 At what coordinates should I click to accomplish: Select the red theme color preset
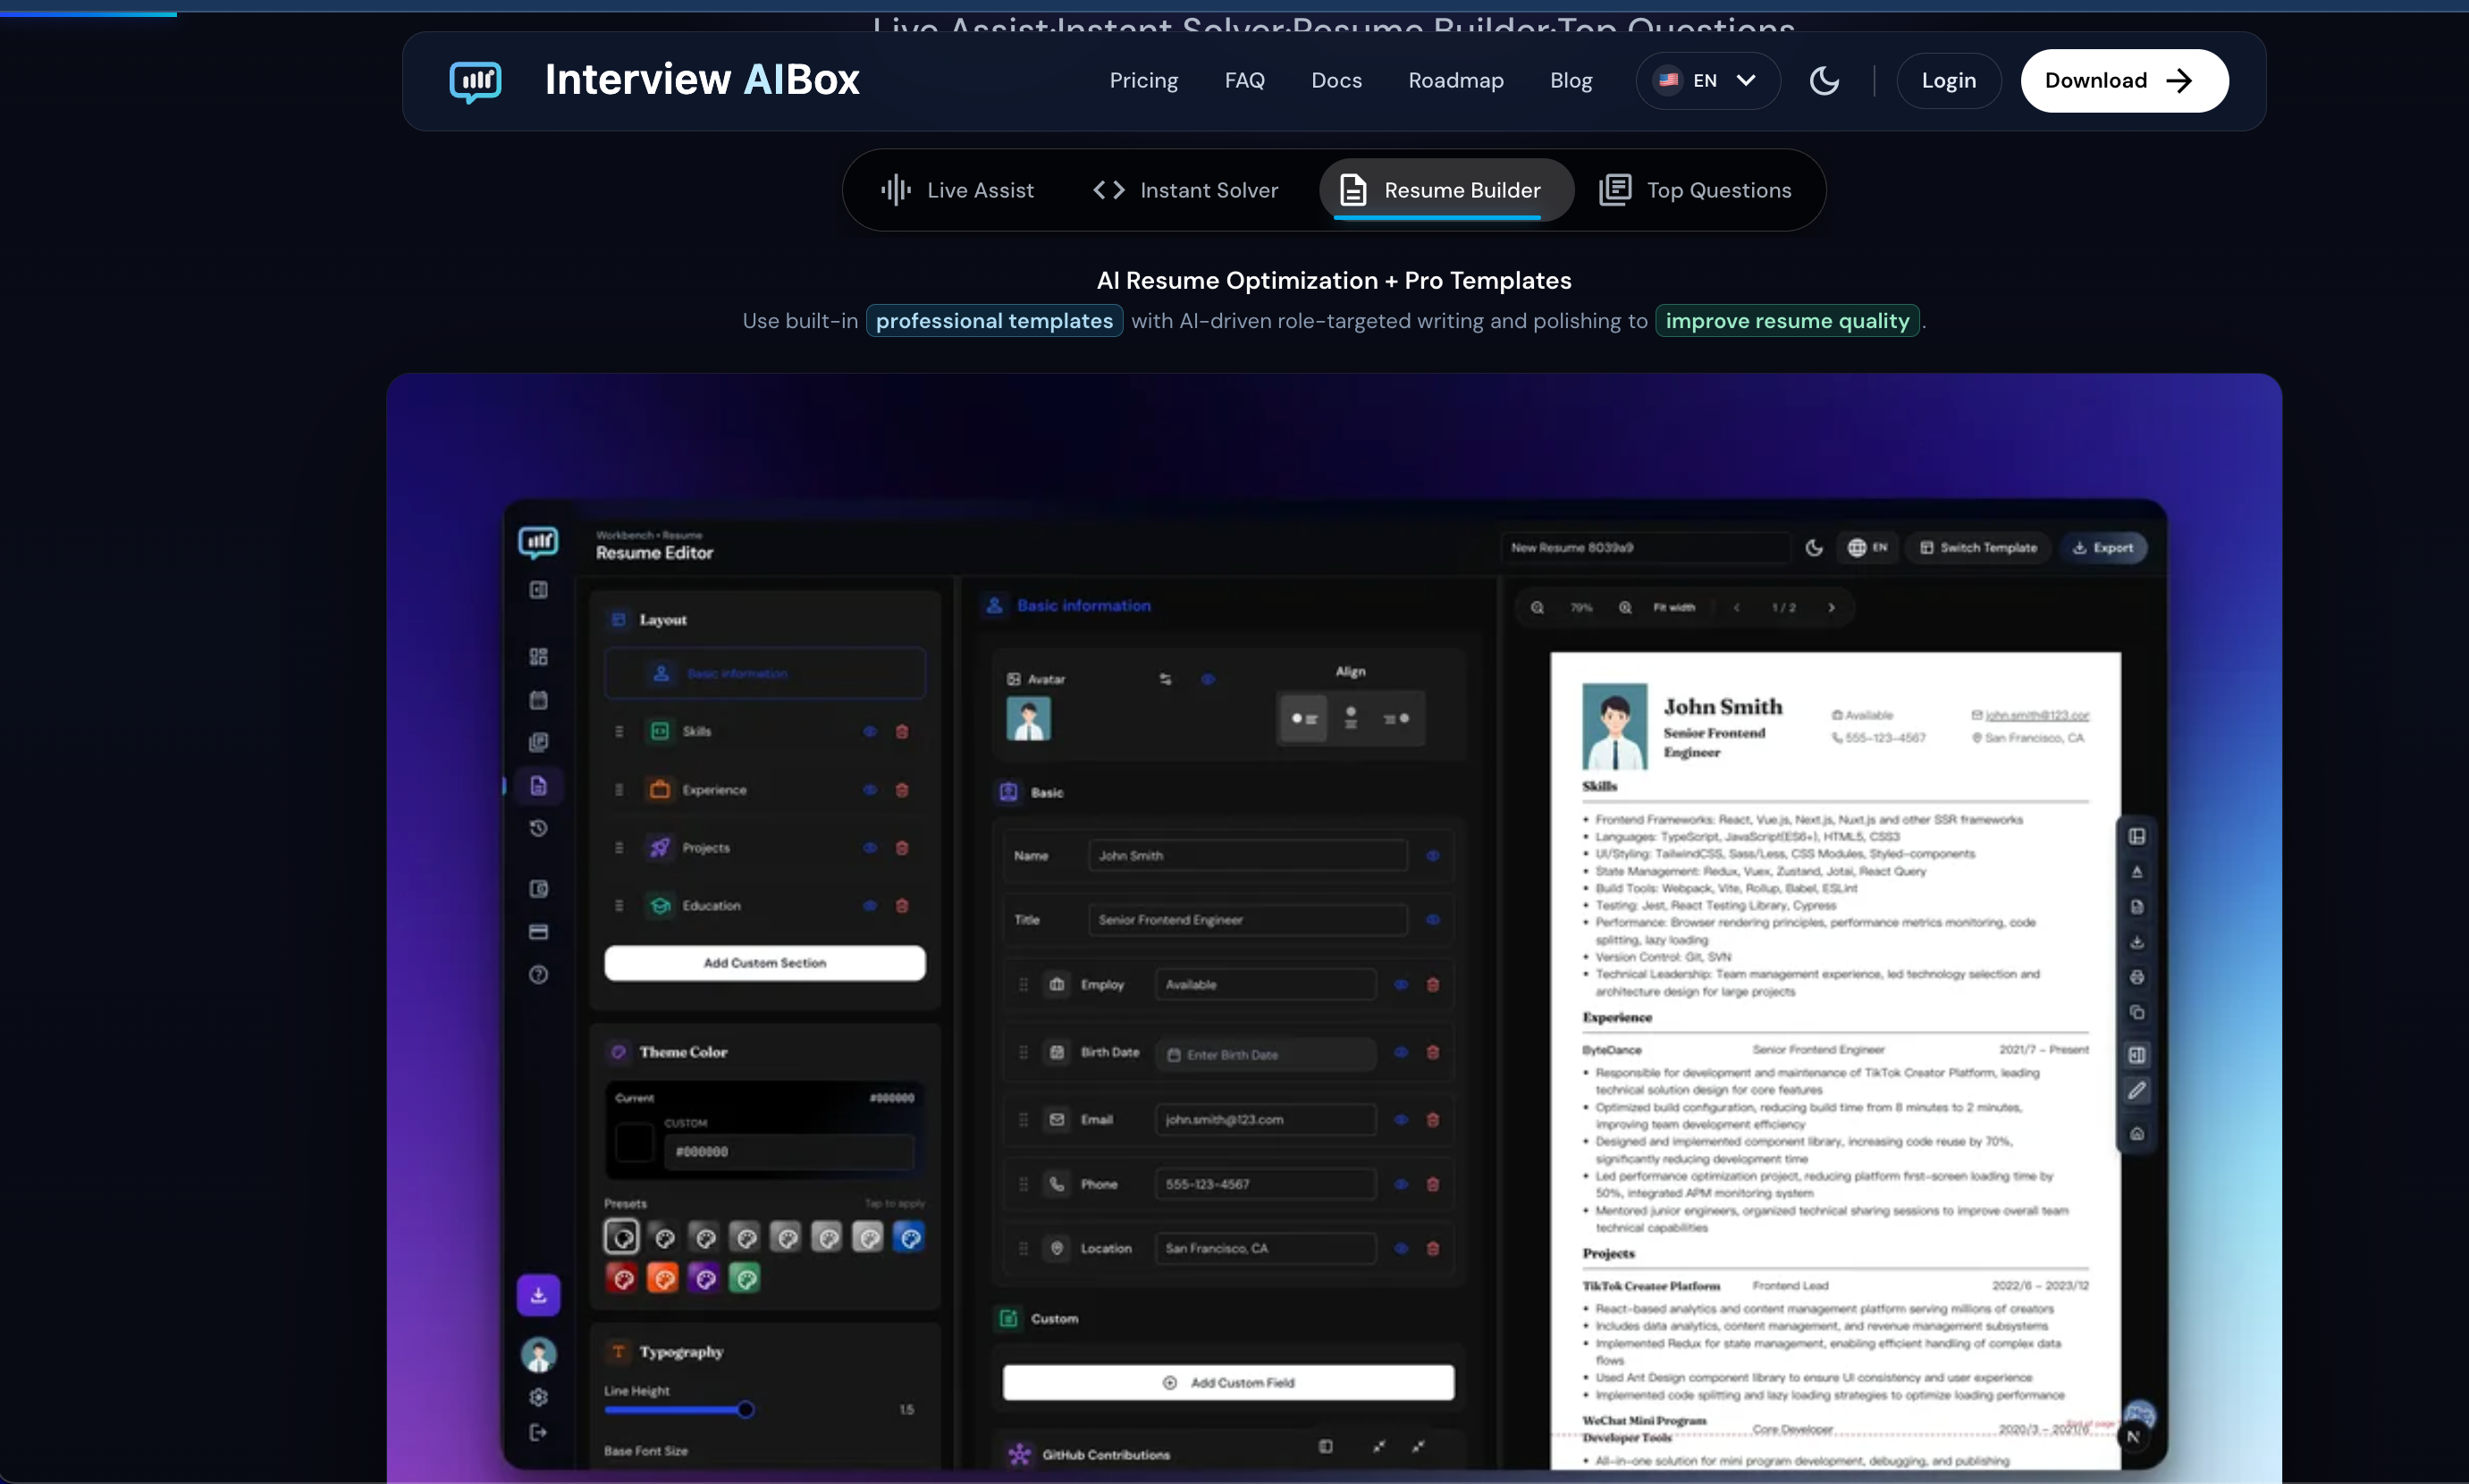[621, 1279]
